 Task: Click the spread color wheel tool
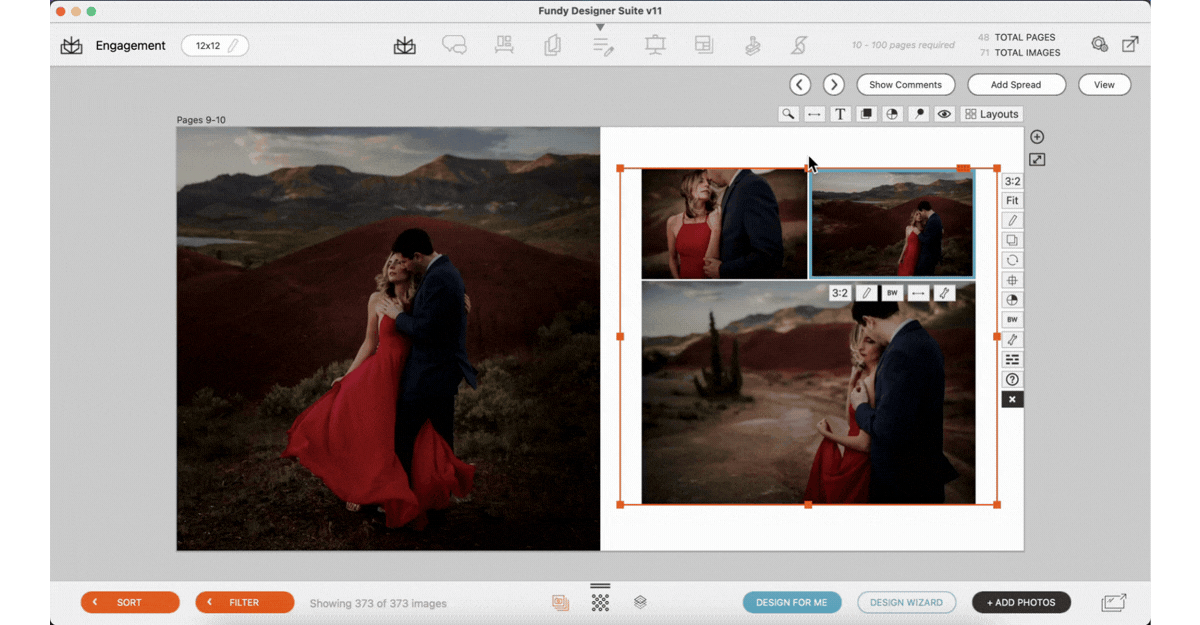892,114
